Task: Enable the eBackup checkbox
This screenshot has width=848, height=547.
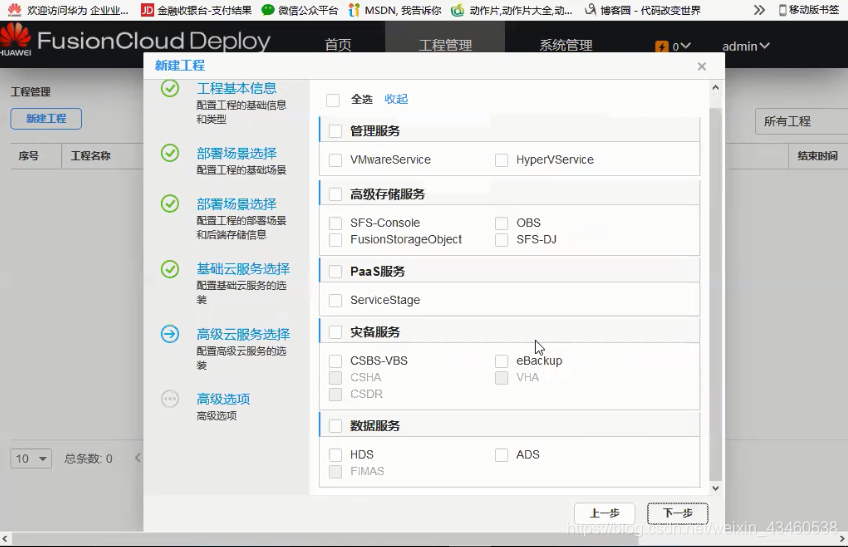Action: pos(501,361)
